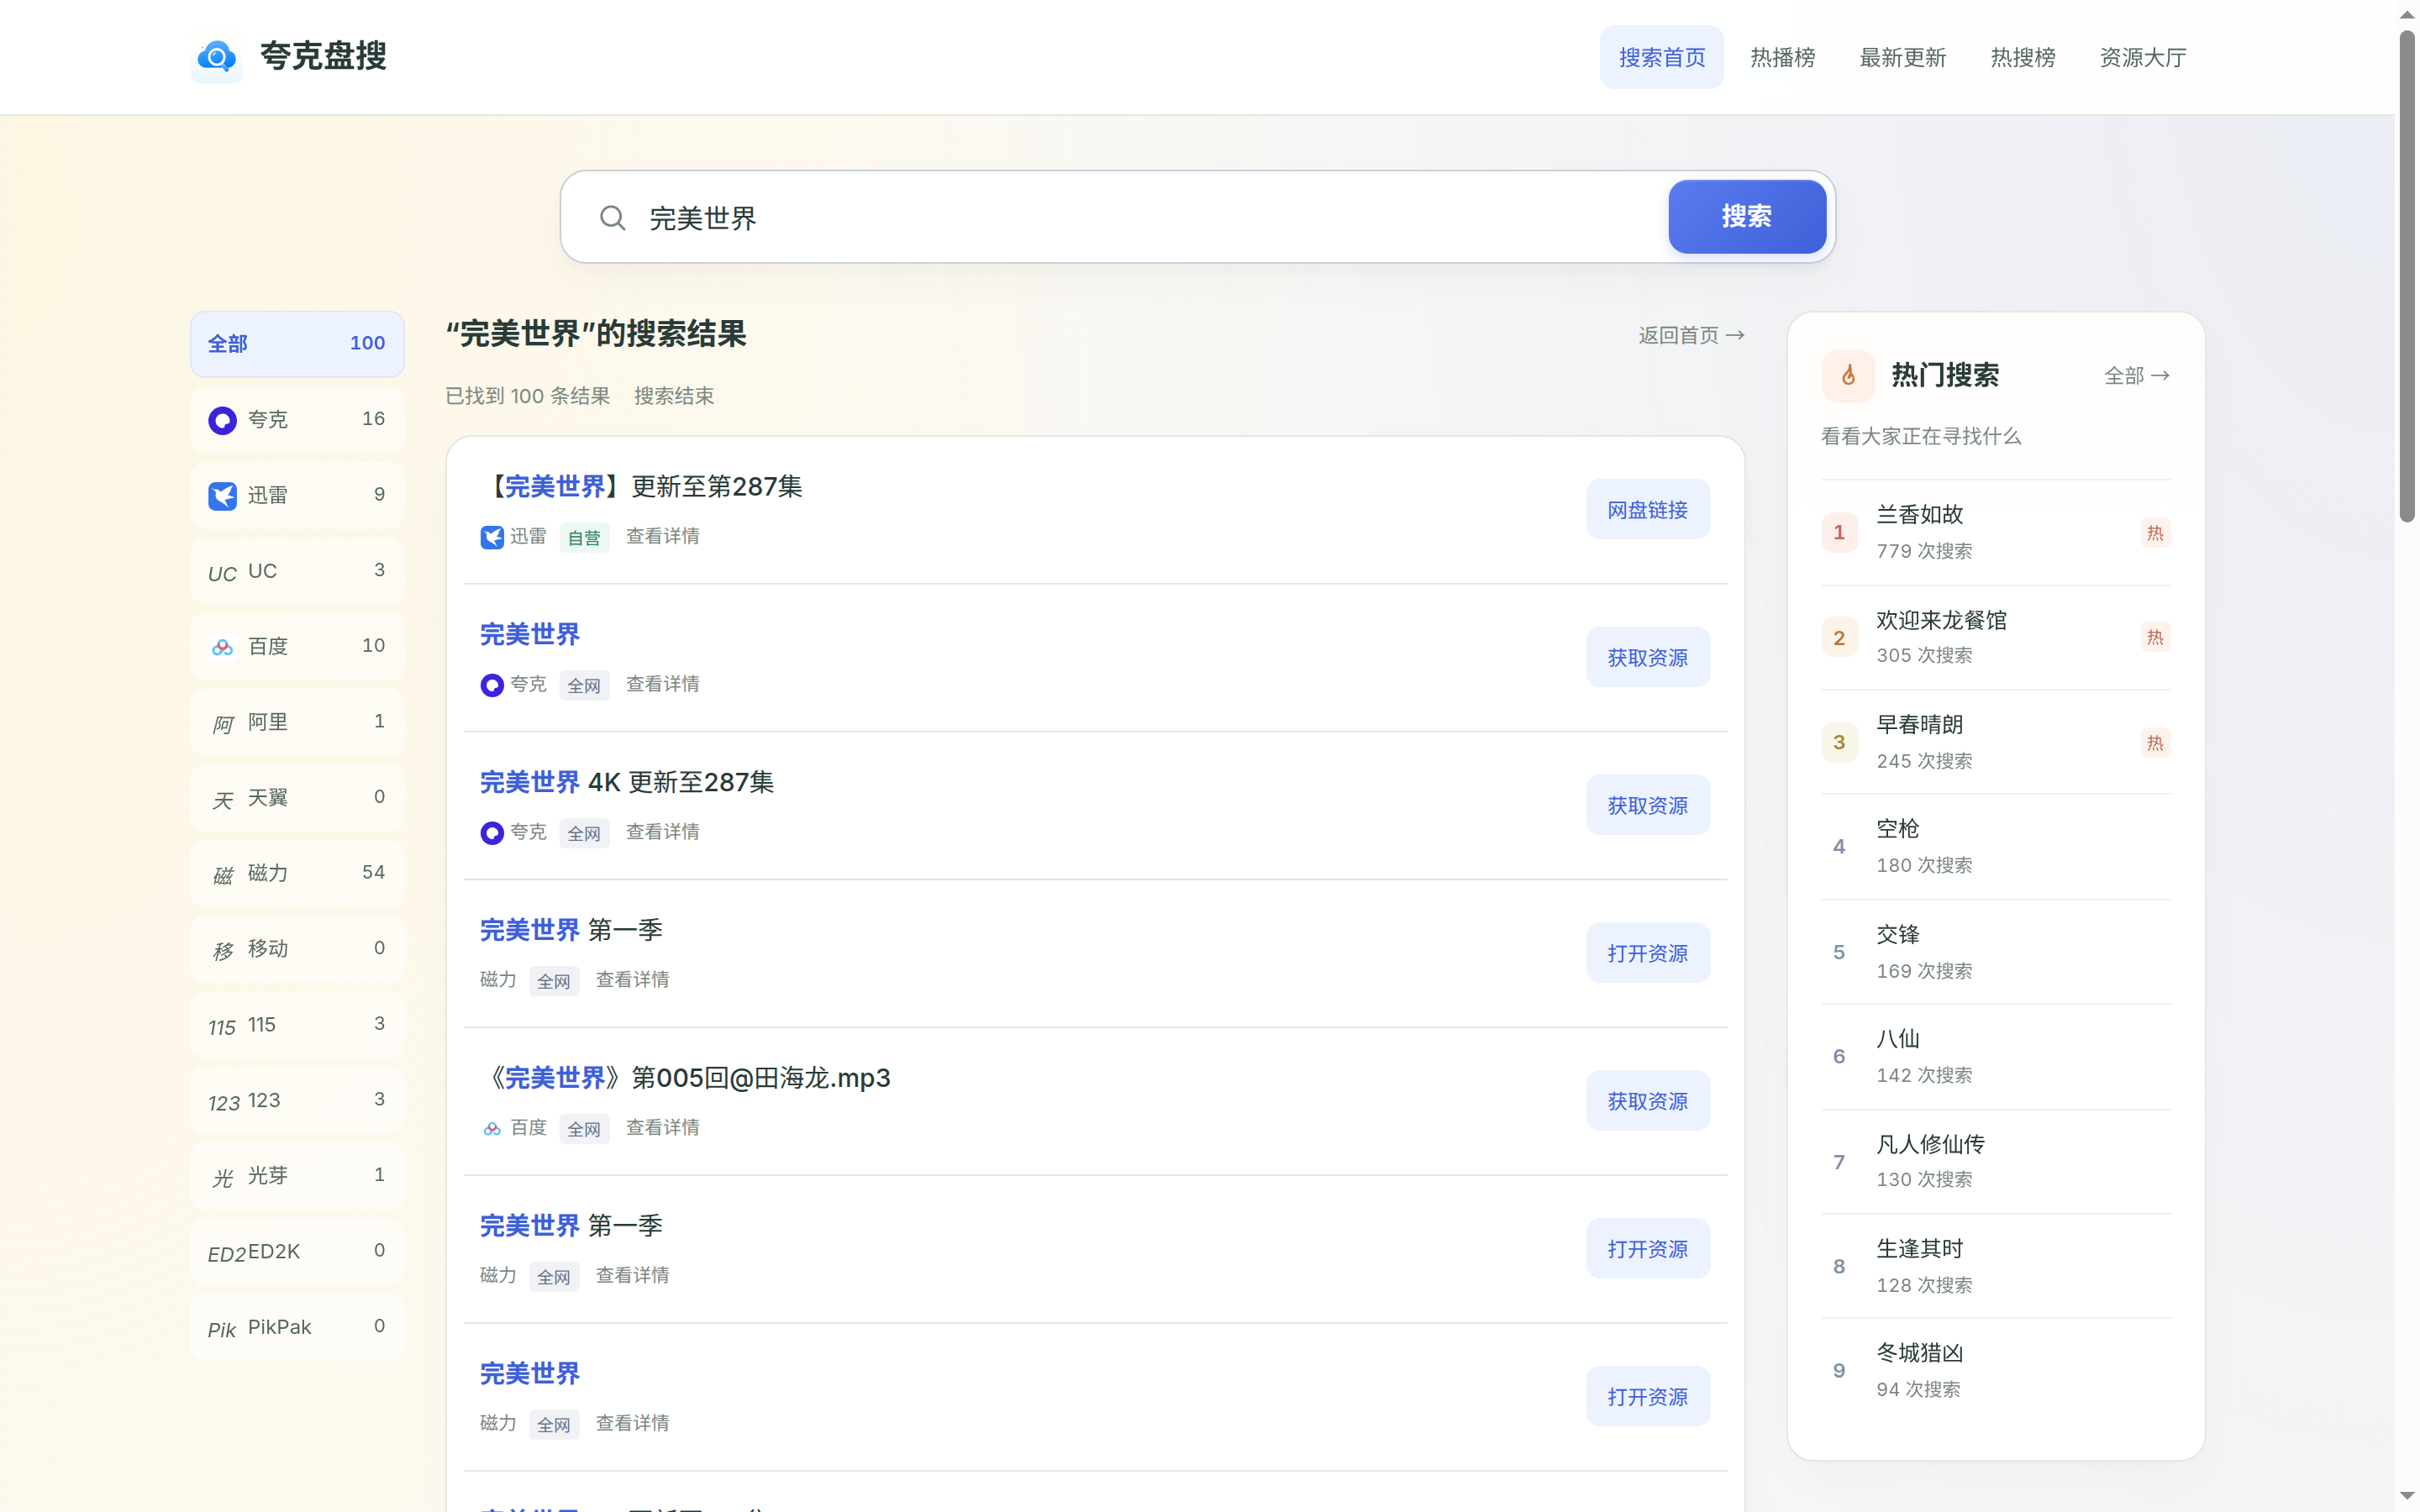Select hot search 交锋

1996,953
